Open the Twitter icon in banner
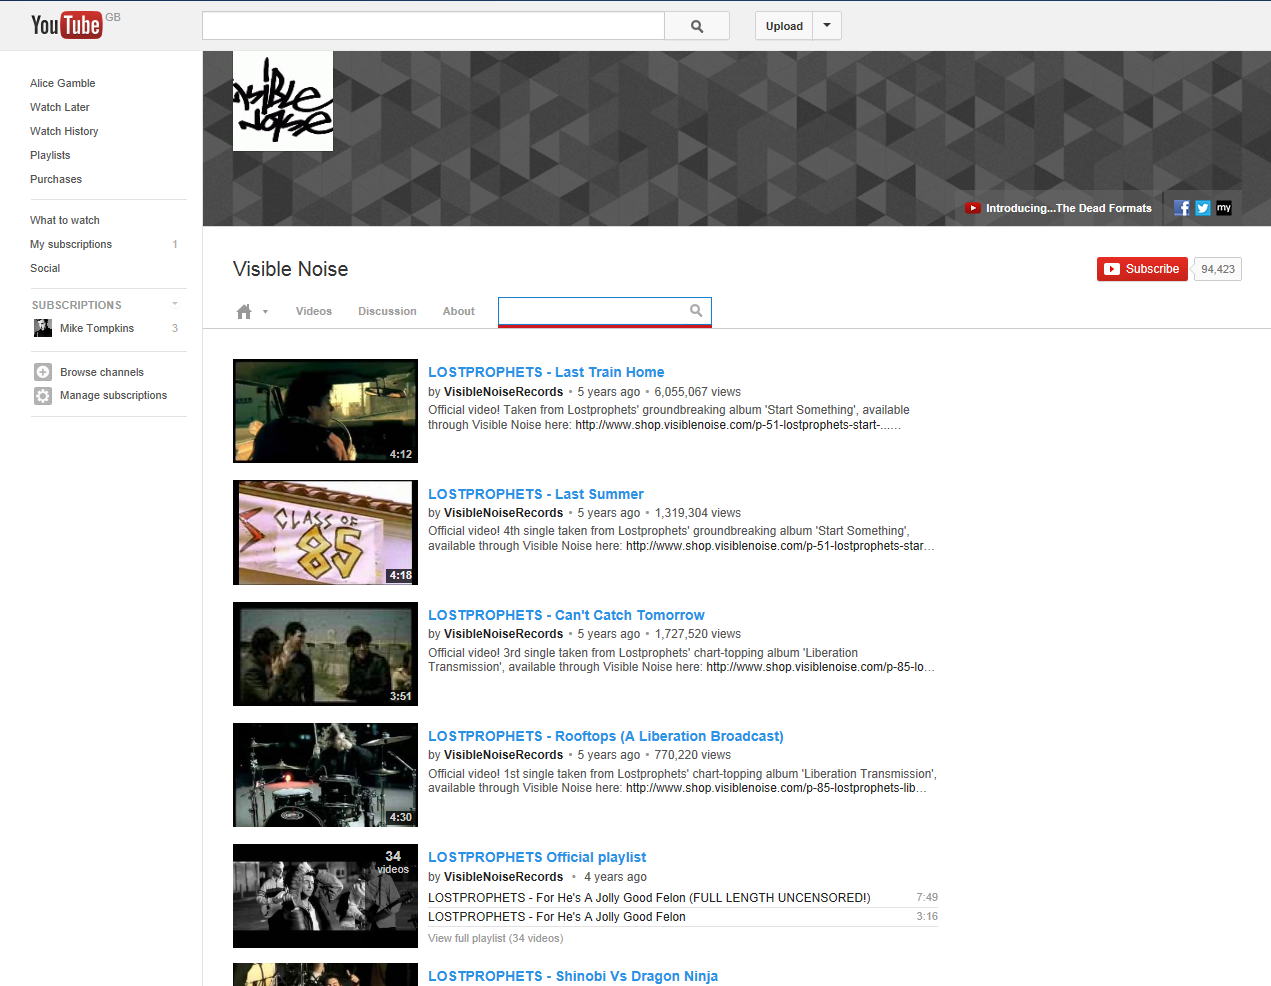Viewport: 1271px width, 986px height. tap(1203, 208)
